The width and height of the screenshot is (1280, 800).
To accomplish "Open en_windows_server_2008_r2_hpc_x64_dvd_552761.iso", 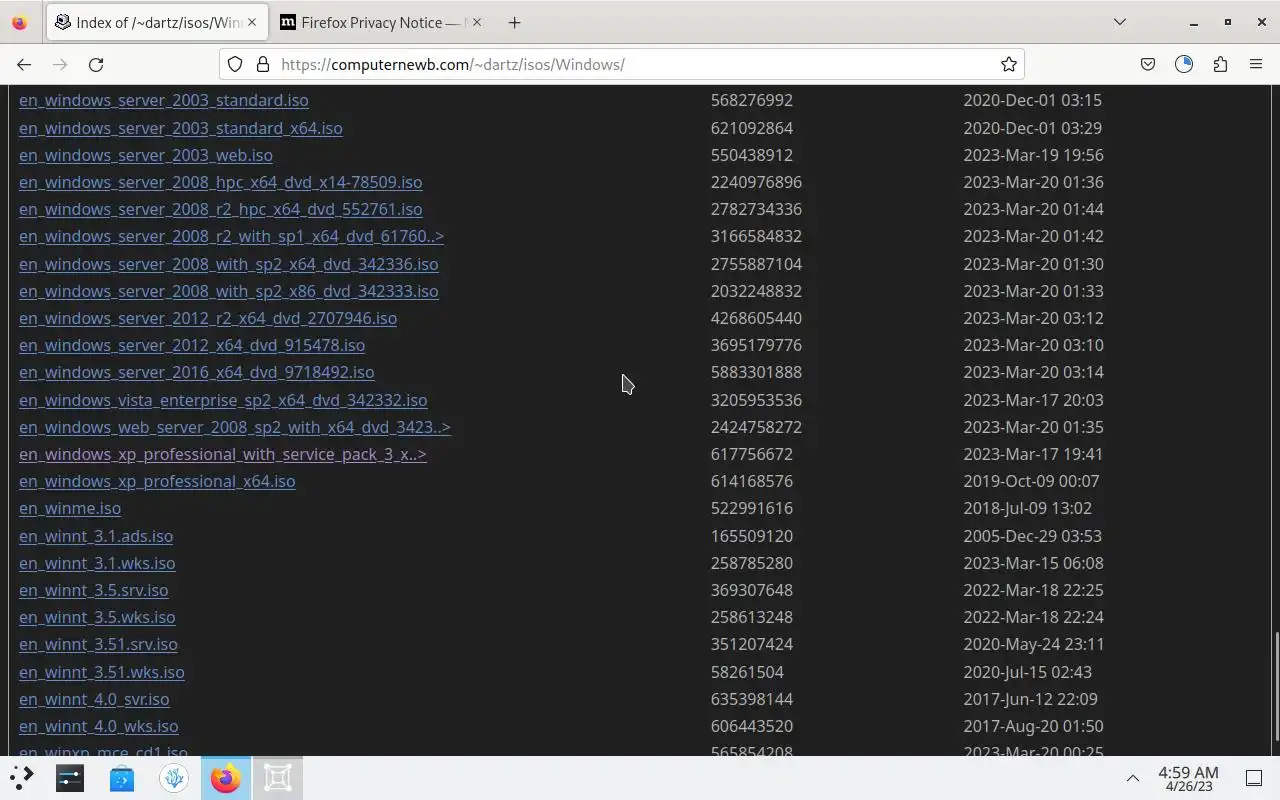I will coord(221,209).
